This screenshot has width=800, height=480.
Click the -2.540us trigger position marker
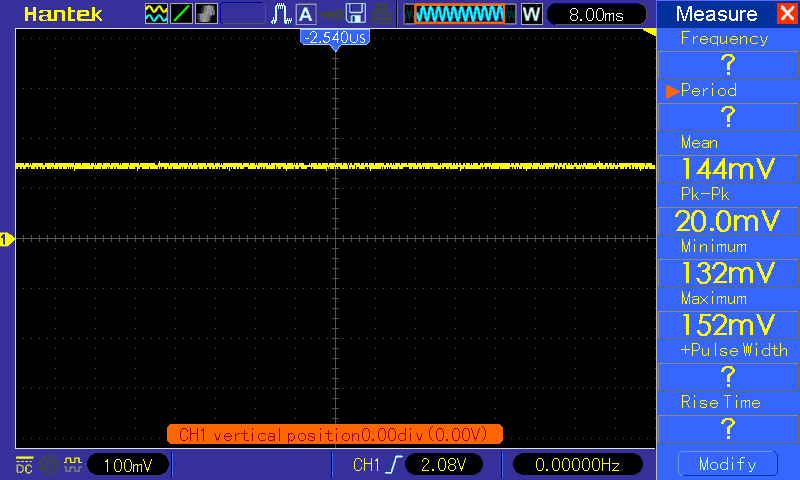(335, 38)
